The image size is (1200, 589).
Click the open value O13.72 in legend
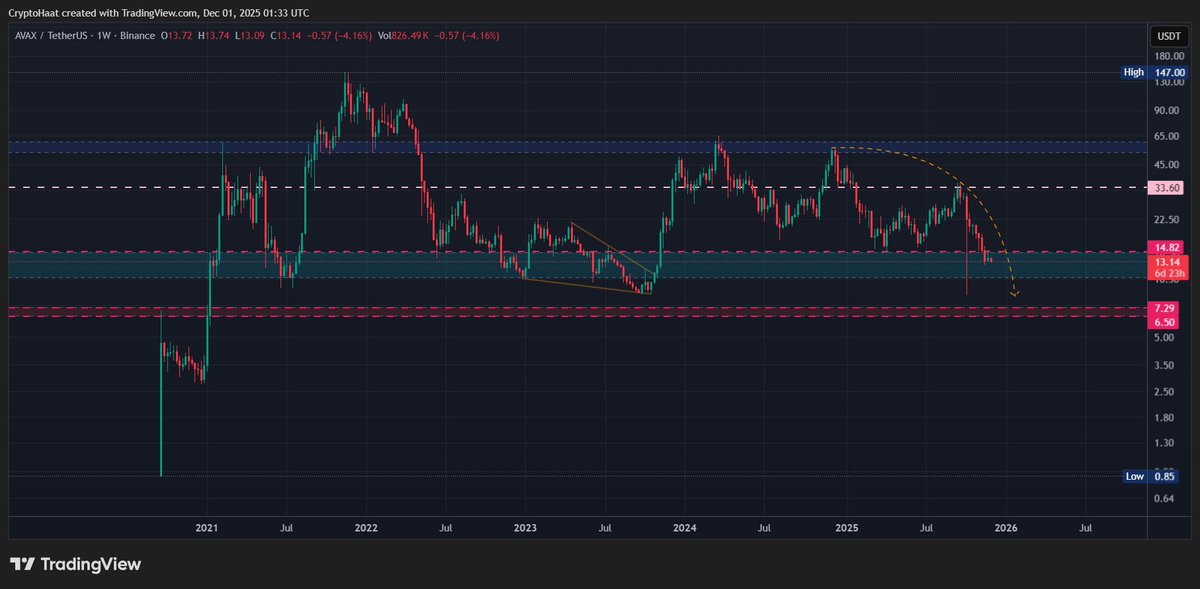click(x=176, y=36)
